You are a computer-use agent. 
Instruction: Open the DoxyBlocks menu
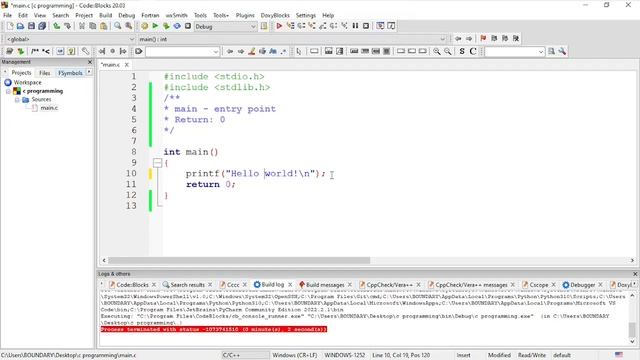(x=275, y=15)
